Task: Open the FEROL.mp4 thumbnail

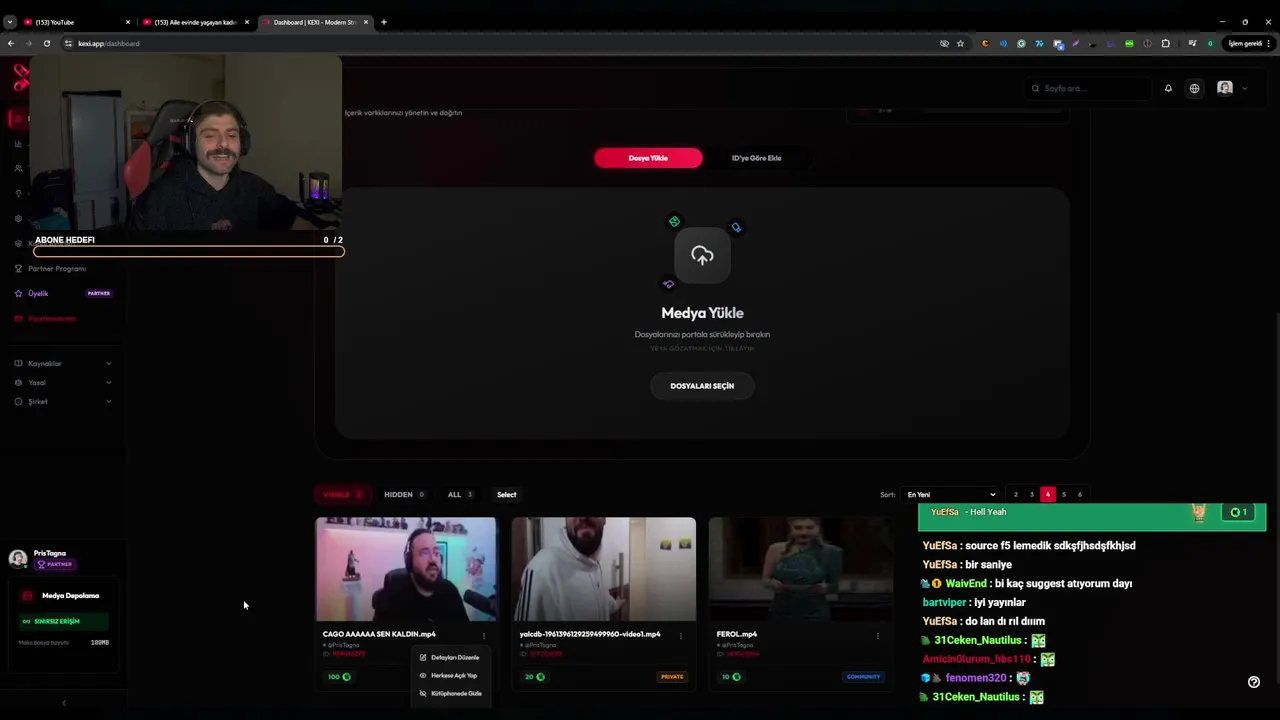Action: click(800, 569)
